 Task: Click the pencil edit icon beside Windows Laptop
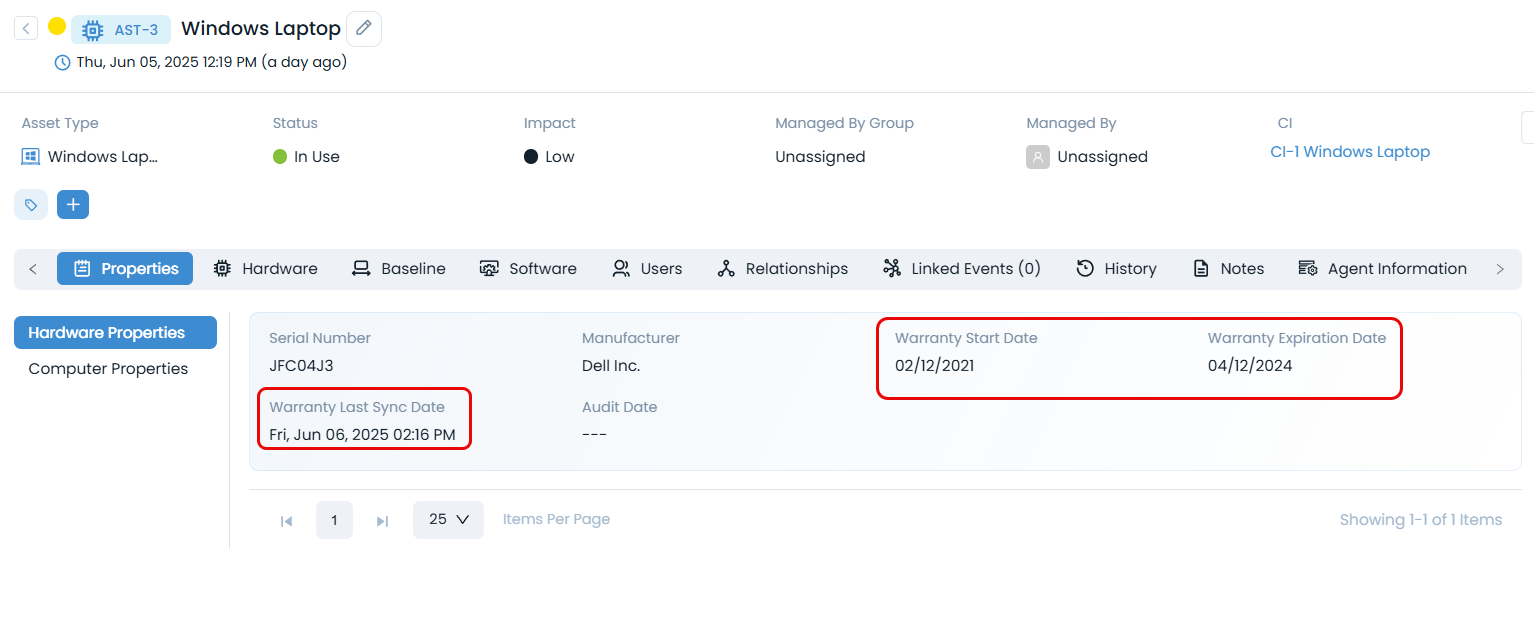(363, 29)
